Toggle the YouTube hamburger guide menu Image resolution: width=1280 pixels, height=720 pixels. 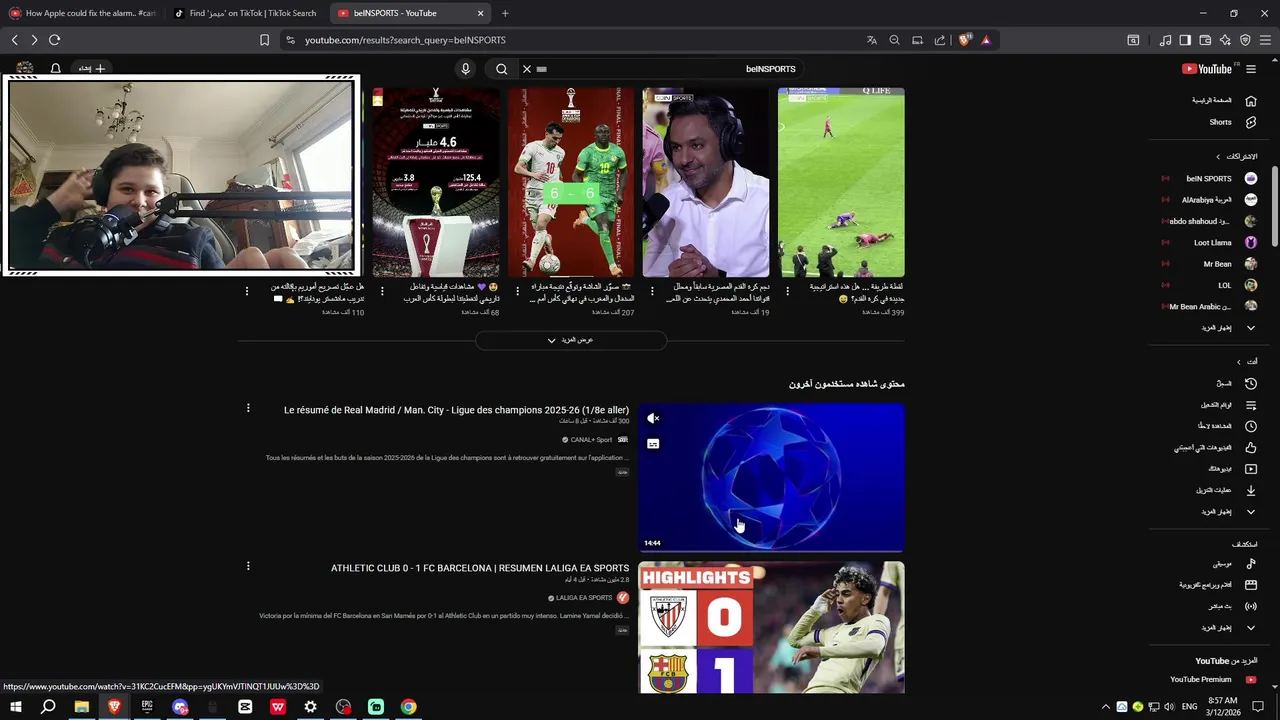point(1251,69)
